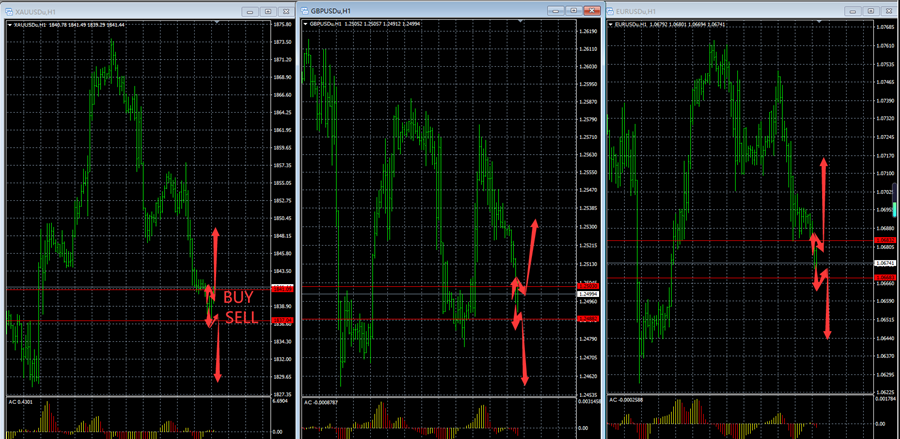
Task: Close the XAUUSD chart window
Action: 286,10
